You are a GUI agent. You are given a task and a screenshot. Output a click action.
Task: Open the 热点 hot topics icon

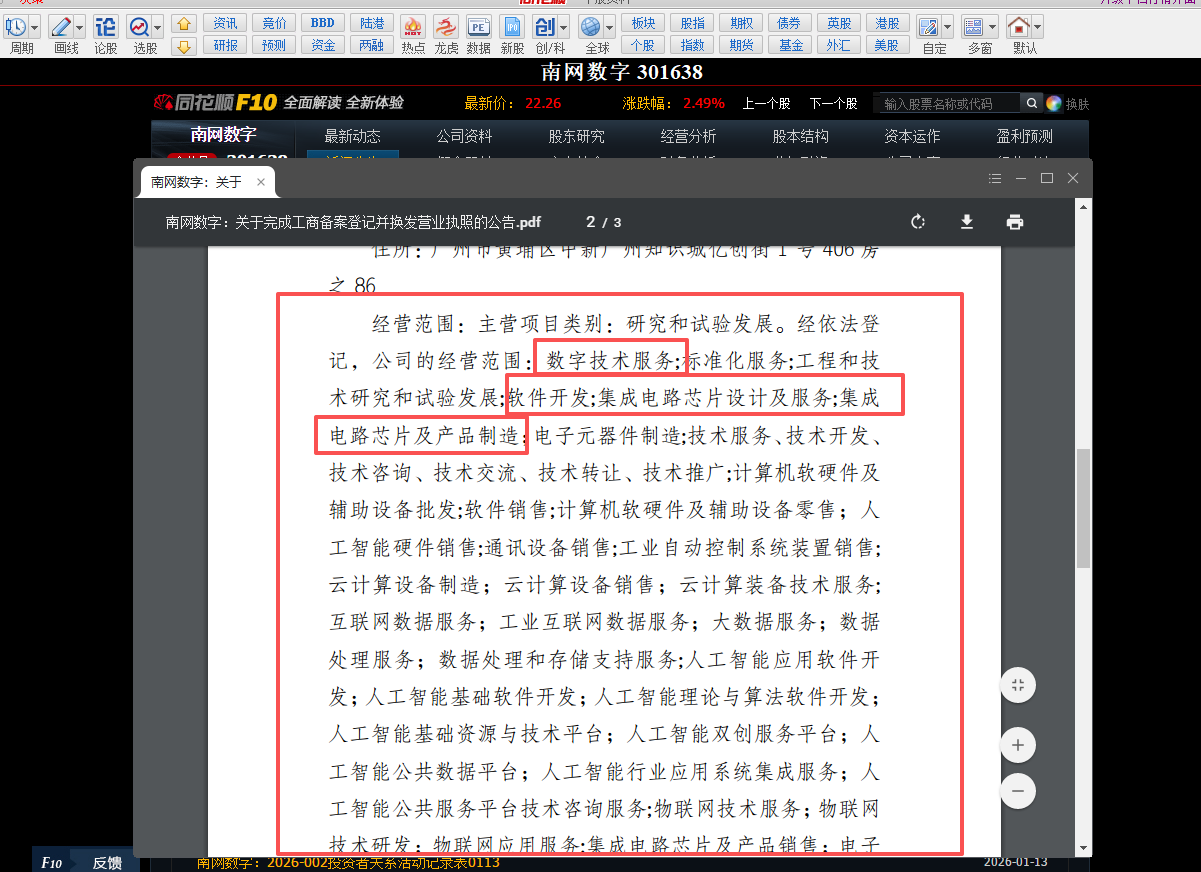coord(412,27)
